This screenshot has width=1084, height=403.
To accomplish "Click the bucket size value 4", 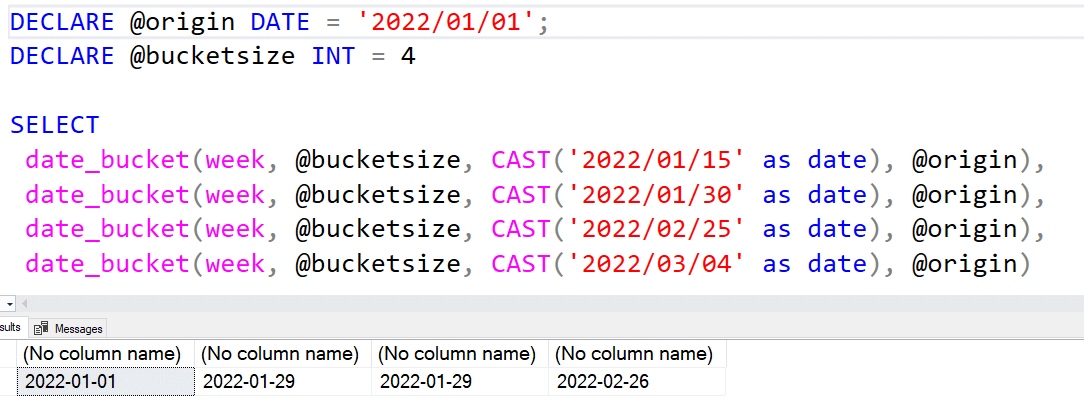I will click(408, 56).
